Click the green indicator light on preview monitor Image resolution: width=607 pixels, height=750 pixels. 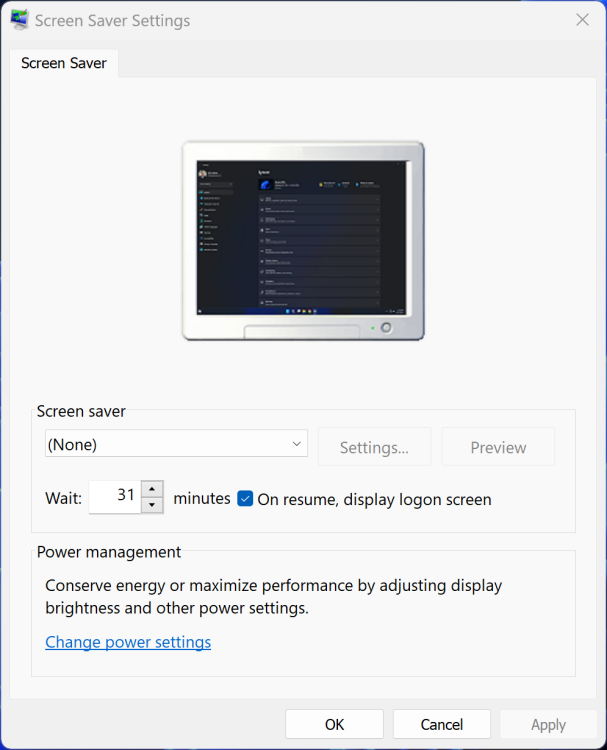point(373,328)
